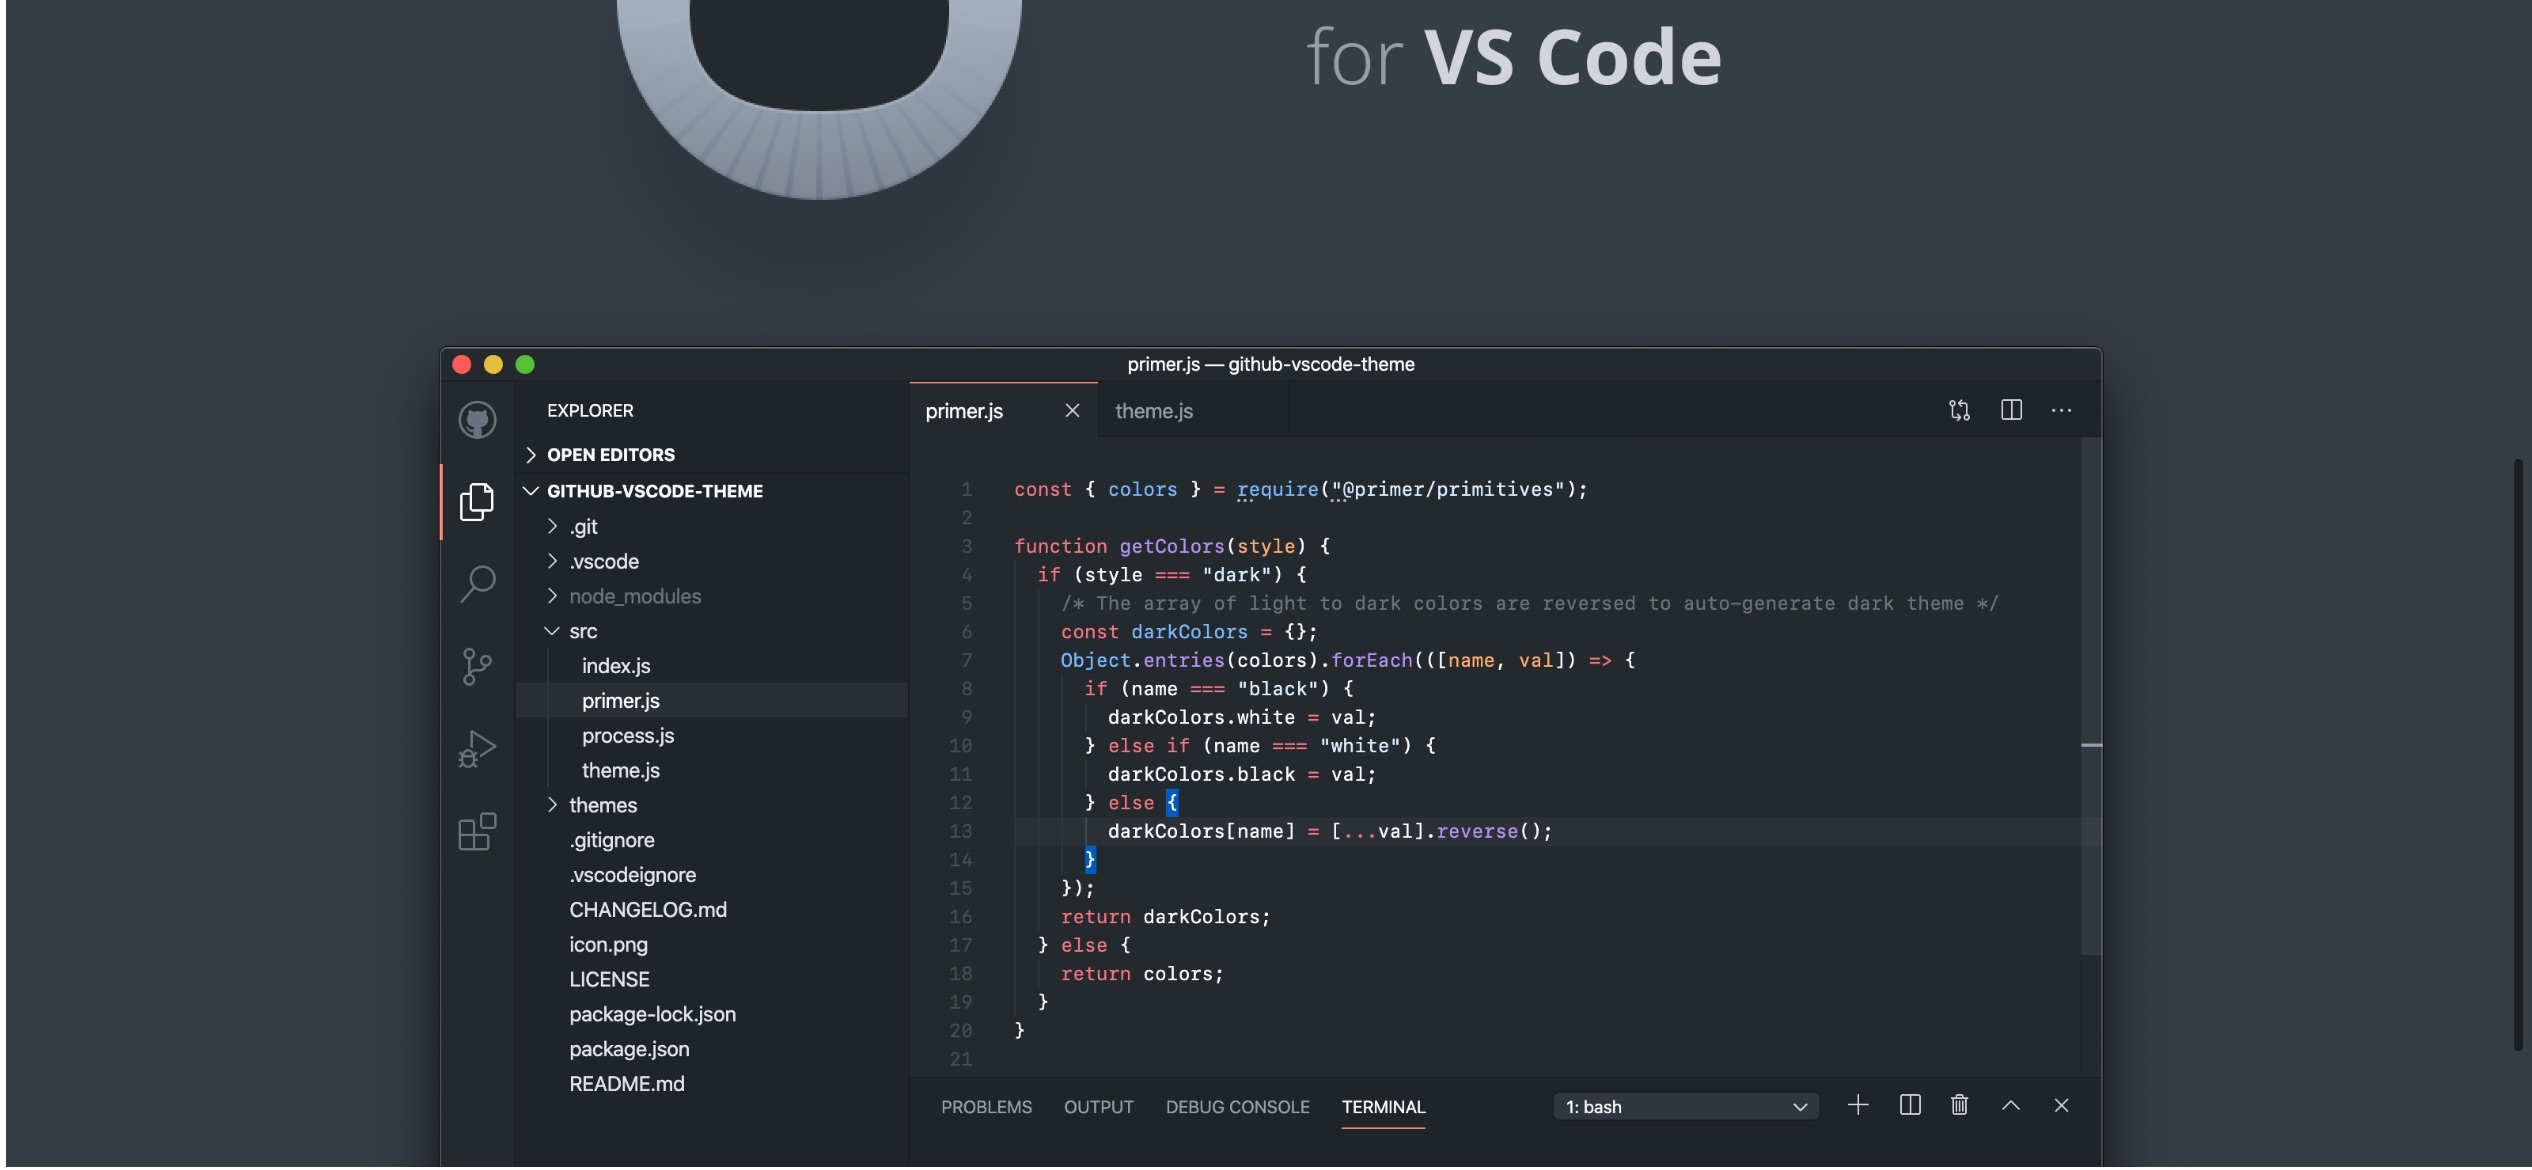
Task: Close the primer.js editor tab
Action: 1072,411
